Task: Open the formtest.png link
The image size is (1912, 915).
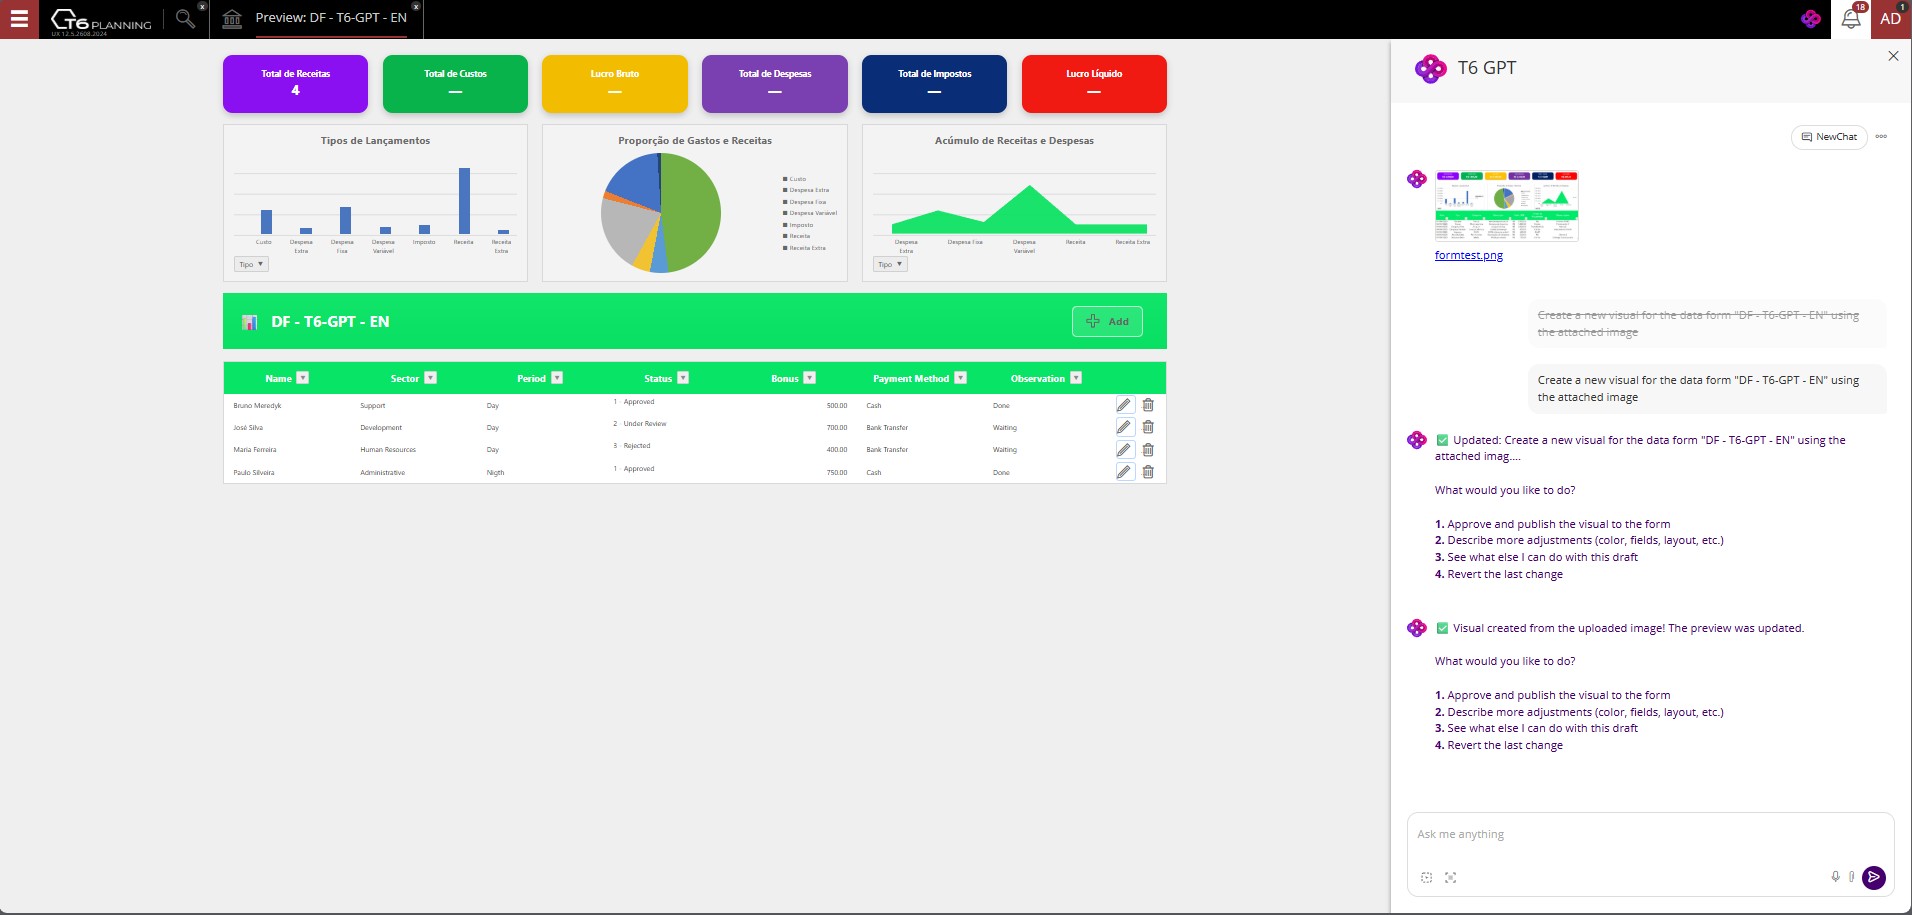Action: coord(1469,255)
